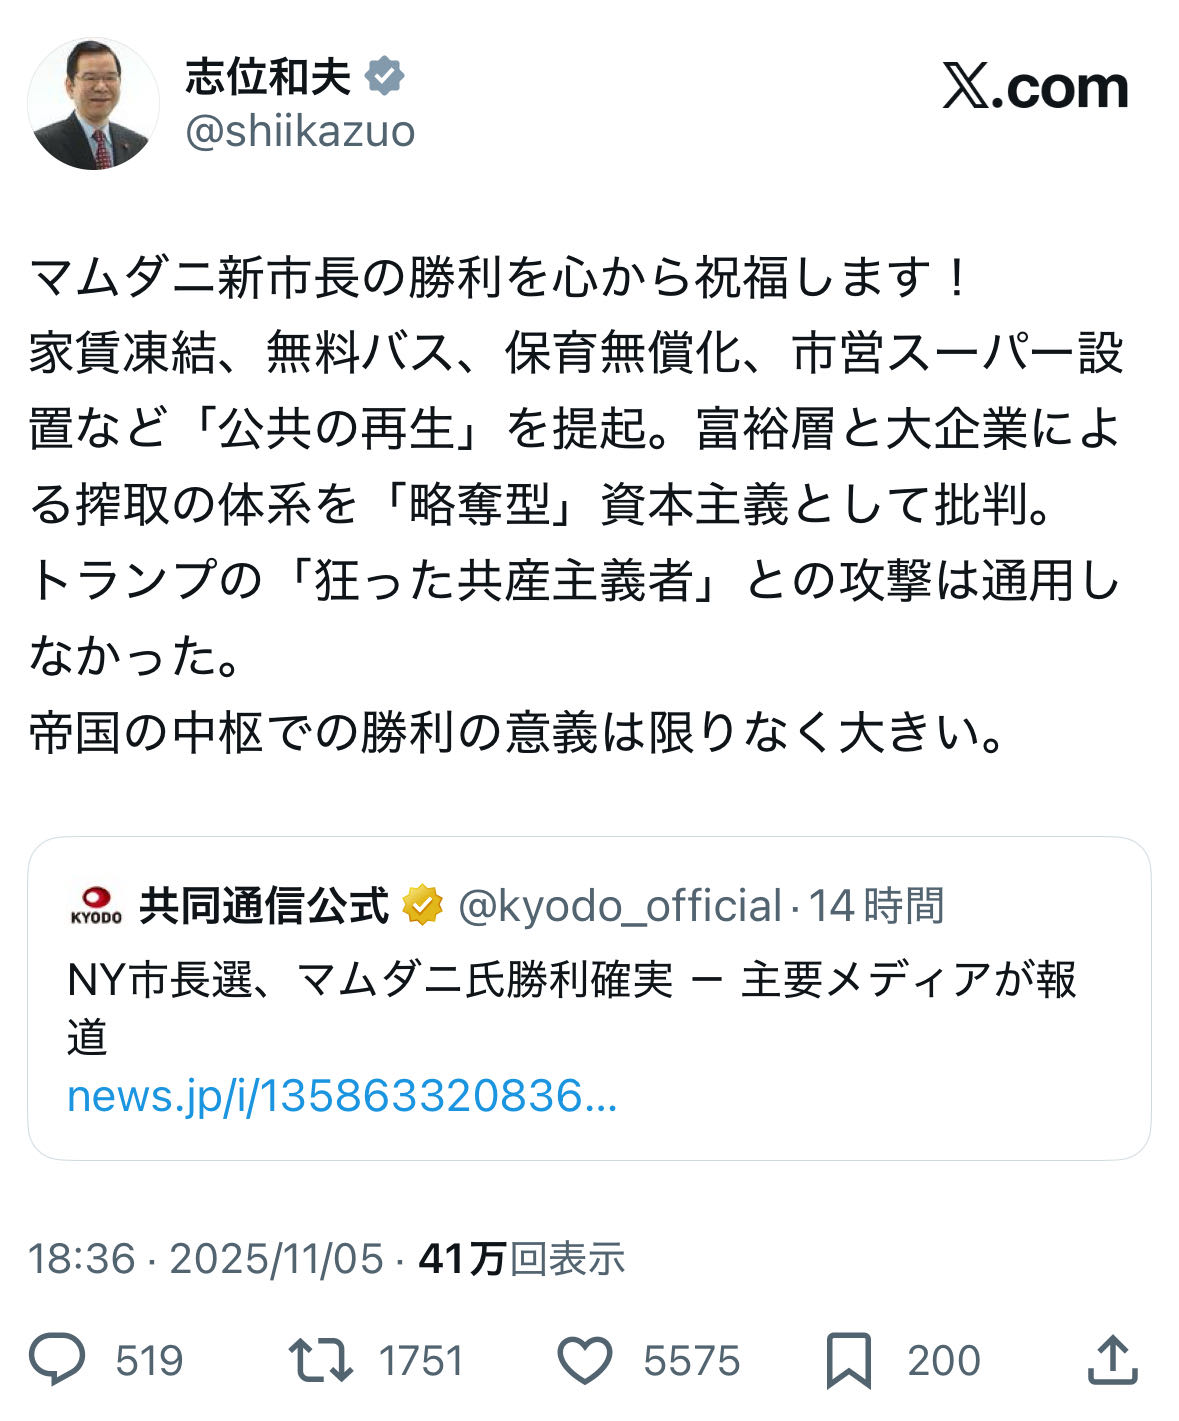Like the post with heart icon
This screenshot has height=1421, width=1179.
(x=584, y=1361)
